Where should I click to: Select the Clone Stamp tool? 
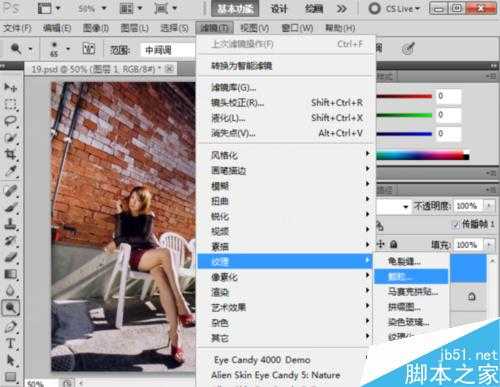(x=11, y=224)
